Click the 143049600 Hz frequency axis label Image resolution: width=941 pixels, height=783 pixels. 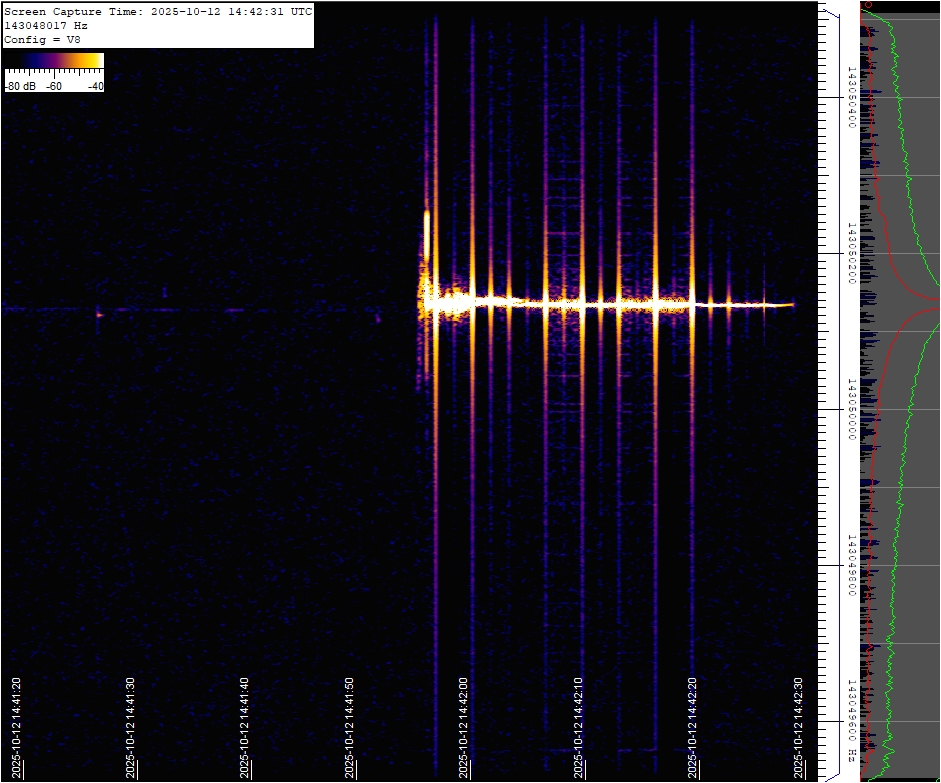[851, 718]
